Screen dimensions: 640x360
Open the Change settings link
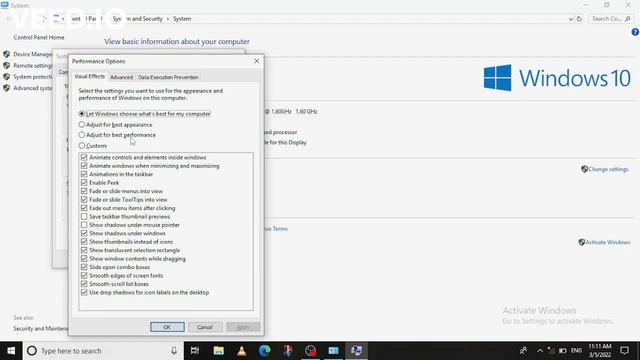608,169
